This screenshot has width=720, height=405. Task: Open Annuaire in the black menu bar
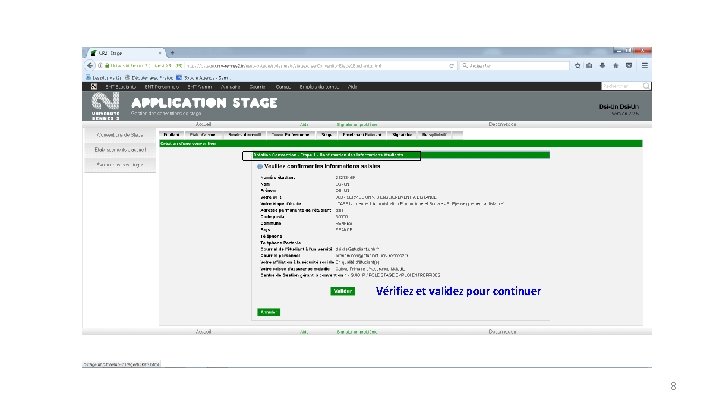pyautogui.click(x=231, y=86)
